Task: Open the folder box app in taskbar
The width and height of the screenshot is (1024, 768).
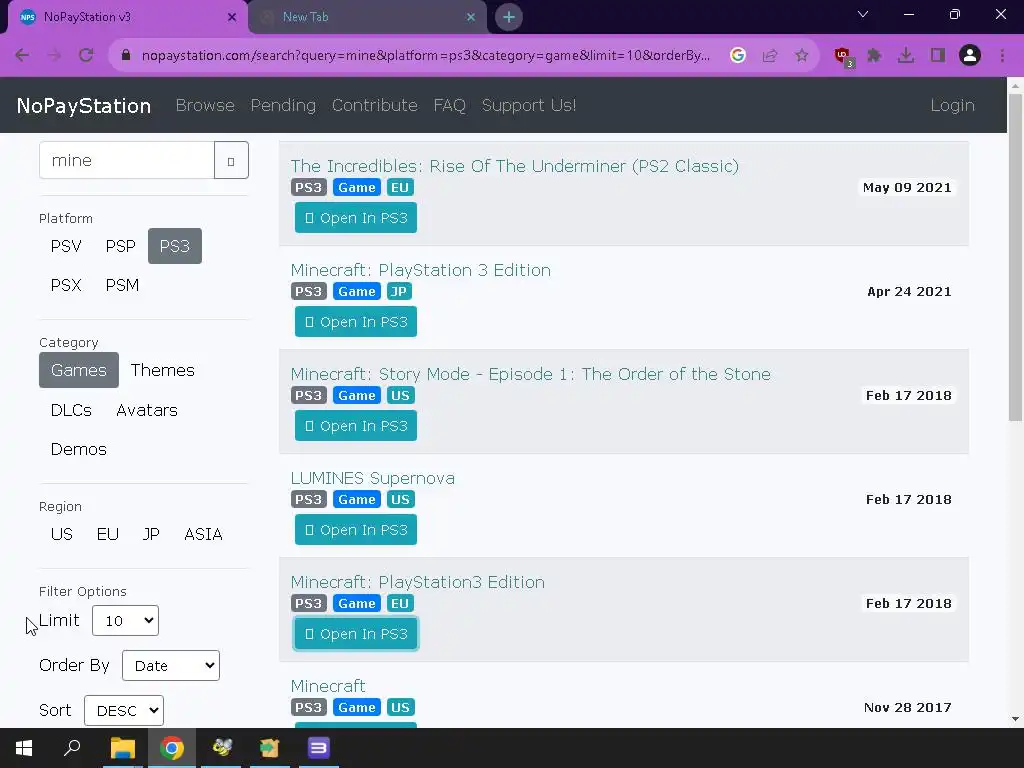Action: click(269, 748)
